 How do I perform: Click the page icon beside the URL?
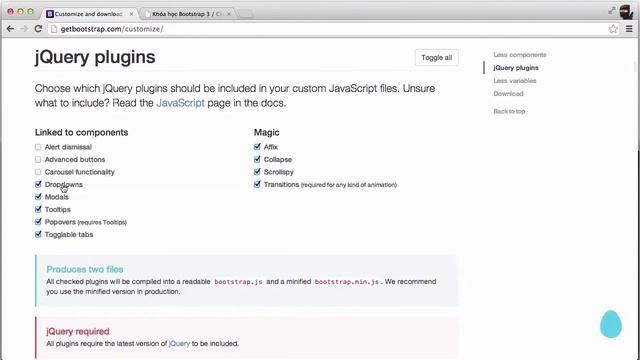(54, 29)
